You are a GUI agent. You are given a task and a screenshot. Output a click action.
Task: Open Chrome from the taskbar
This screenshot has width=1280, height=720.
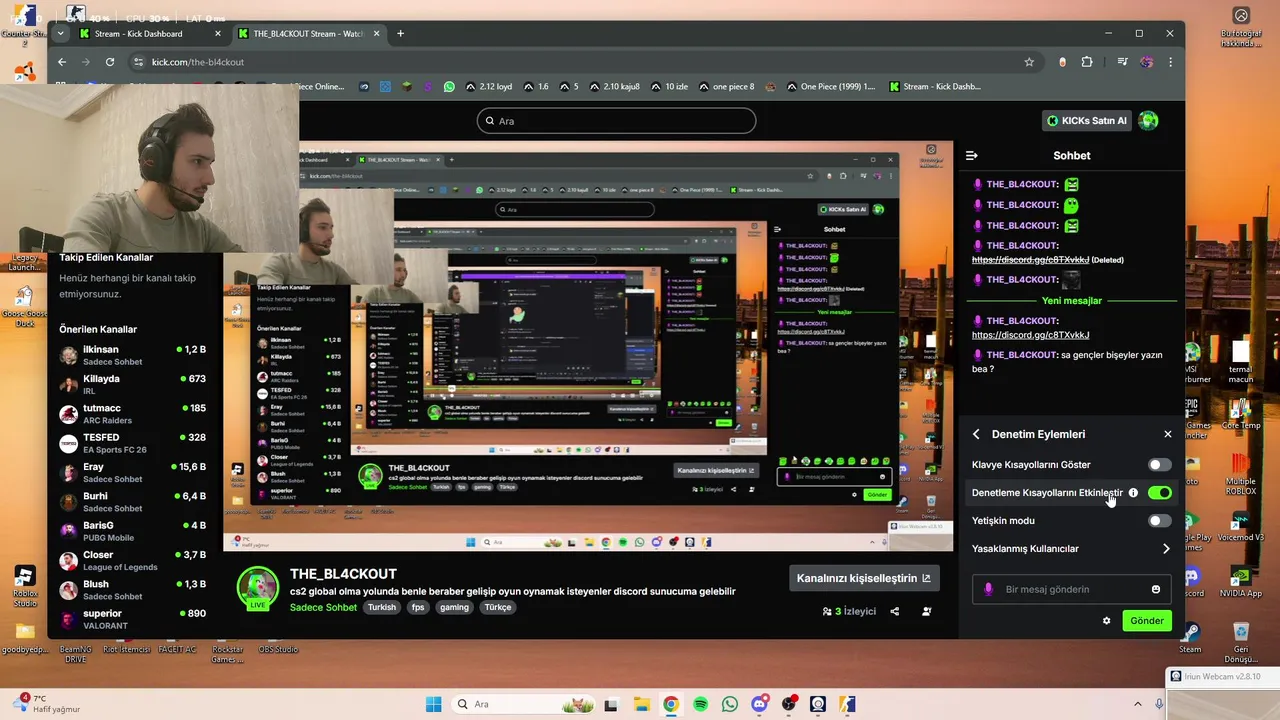[x=670, y=704]
